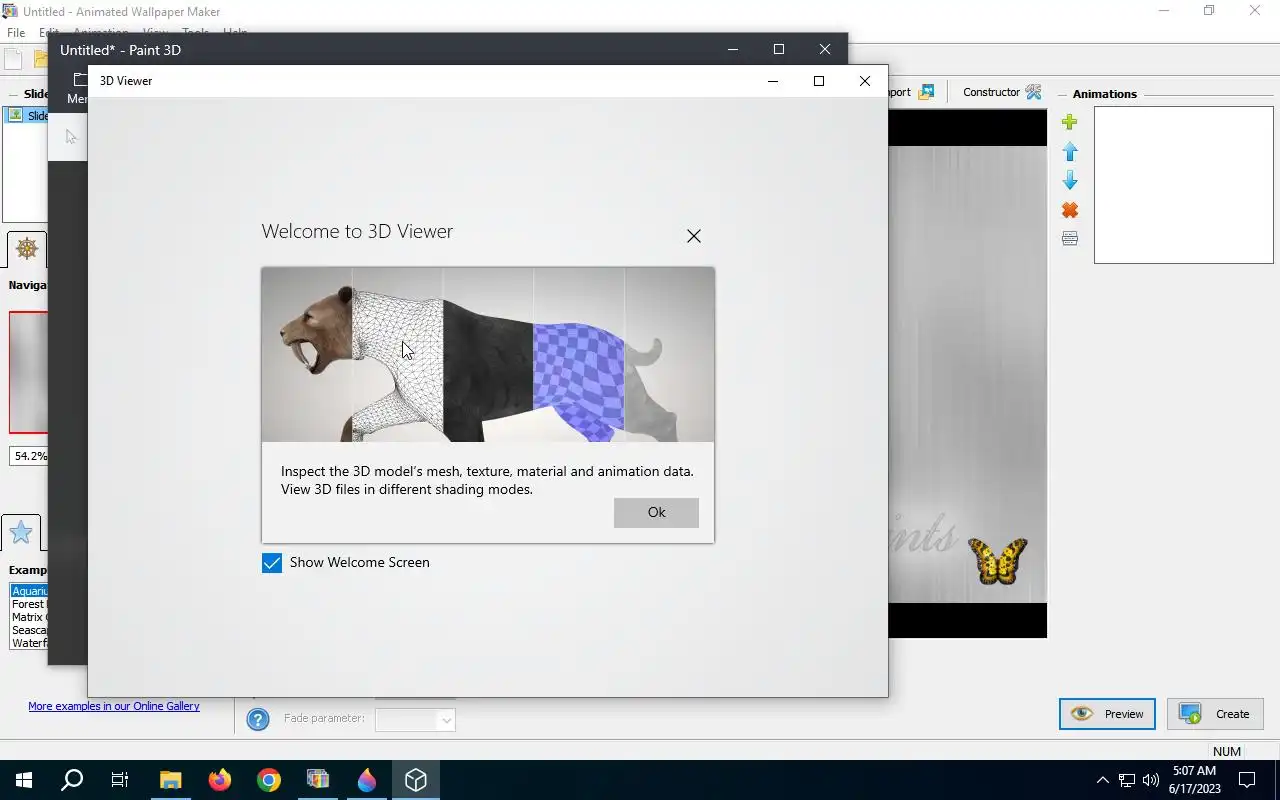The height and width of the screenshot is (800, 1280).
Task: Click the Import picture icon in Wallpaper Maker
Action: click(x=926, y=92)
